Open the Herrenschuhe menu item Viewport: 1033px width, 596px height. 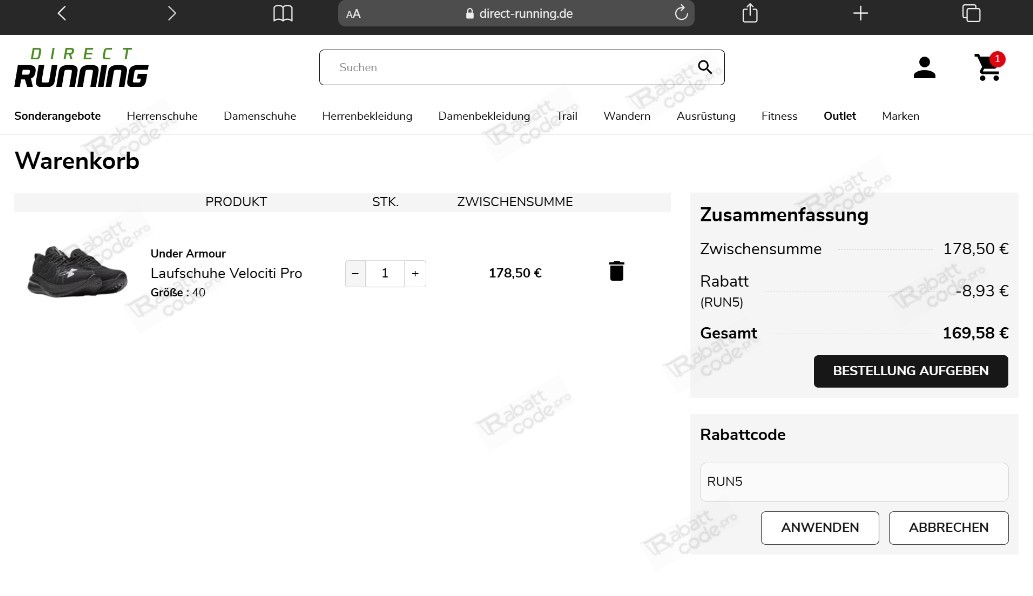point(162,116)
